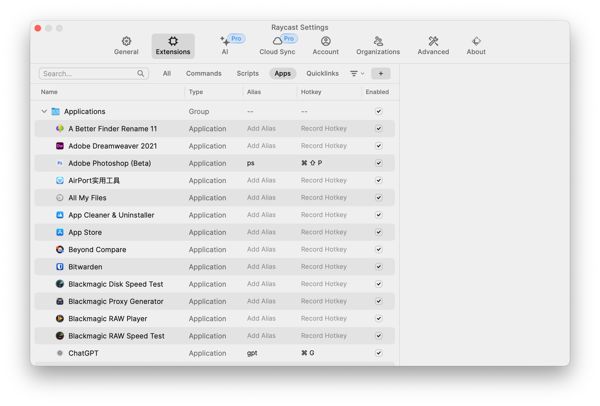Disable the AirPort utility checkbox
Viewport: 600px width, 406px height.
378,180
